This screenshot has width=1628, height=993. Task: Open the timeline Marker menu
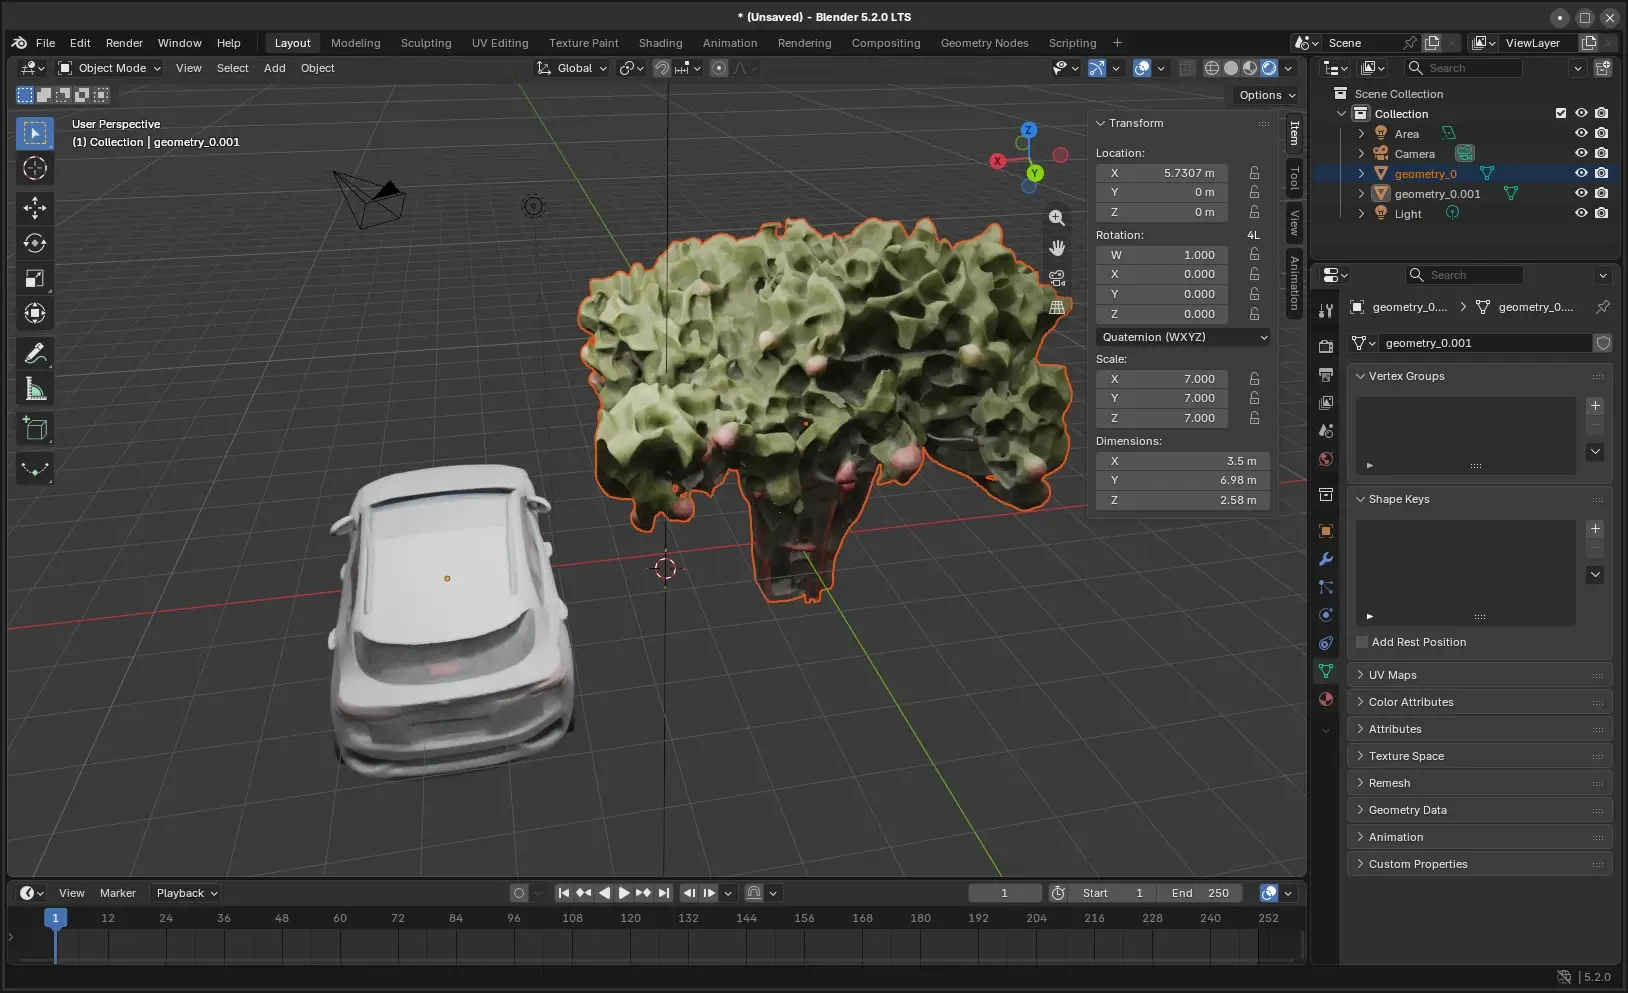click(117, 893)
